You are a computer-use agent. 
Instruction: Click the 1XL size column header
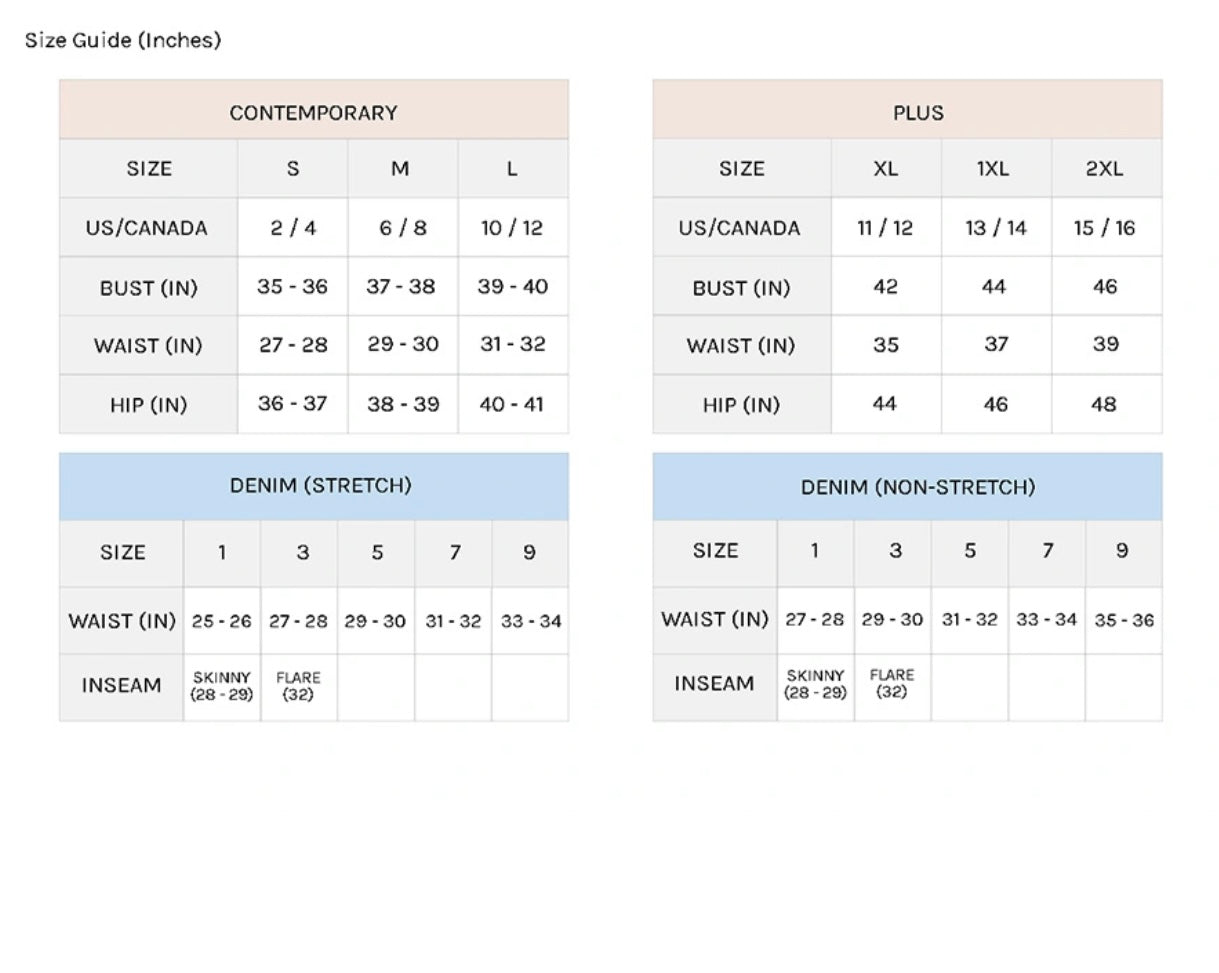coord(993,168)
